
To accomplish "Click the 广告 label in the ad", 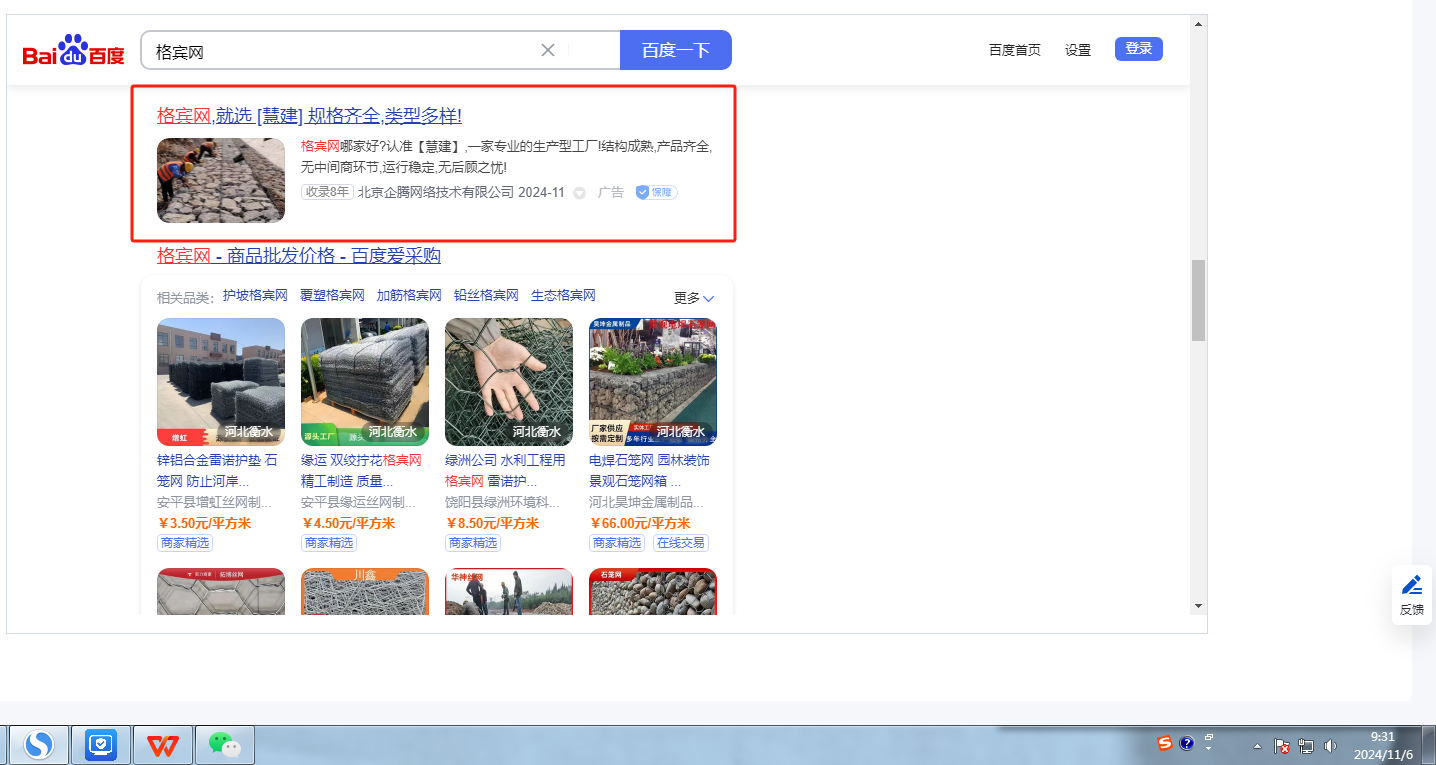I will point(610,192).
